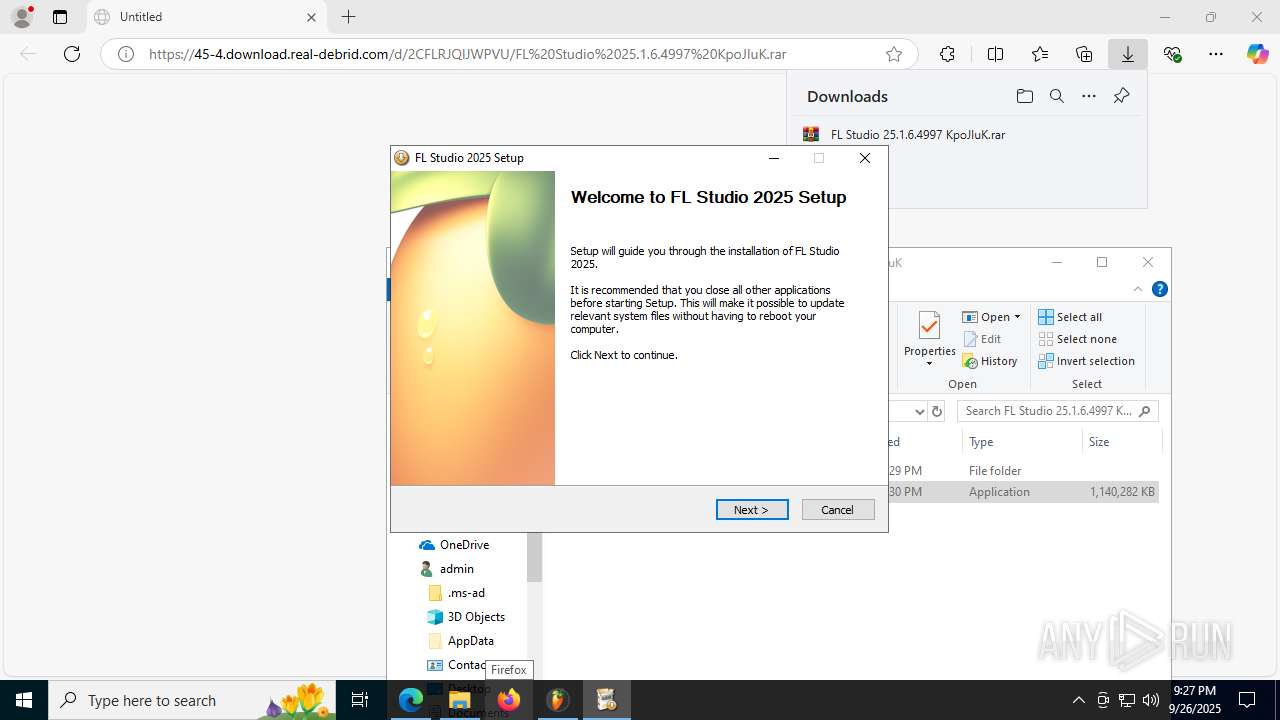
Task: Click Select none in Explorer ribbon
Action: coord(1077,339)
